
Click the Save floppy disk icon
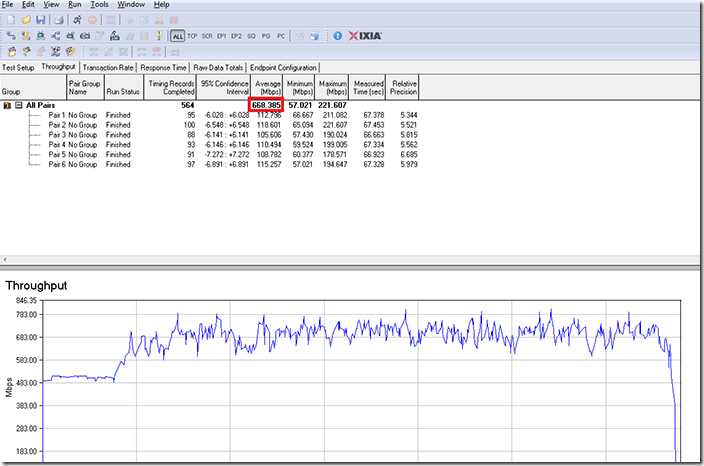click(40, 20)
